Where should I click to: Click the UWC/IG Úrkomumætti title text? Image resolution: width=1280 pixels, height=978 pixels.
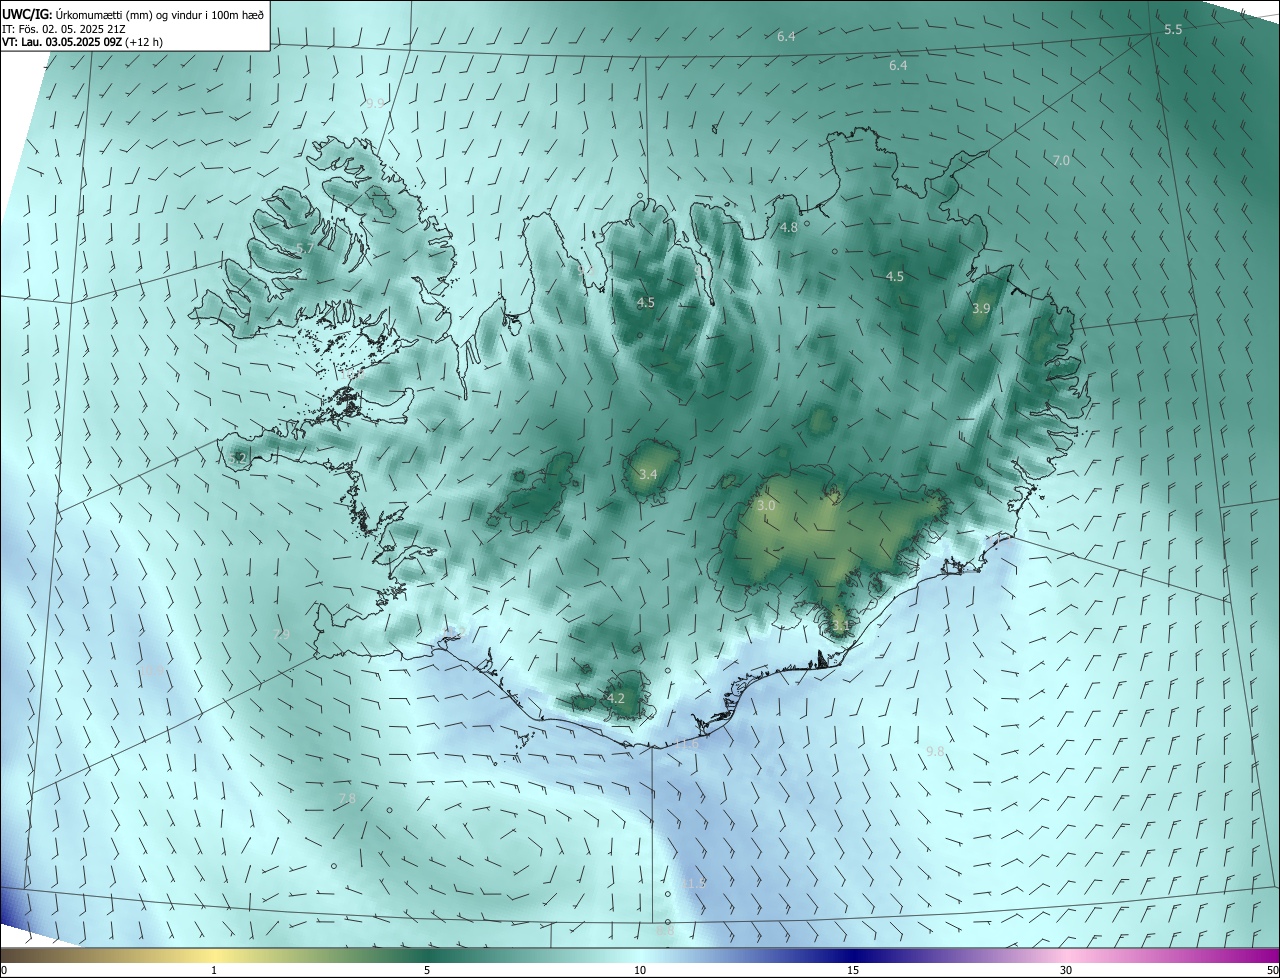[x=133, y=13]
